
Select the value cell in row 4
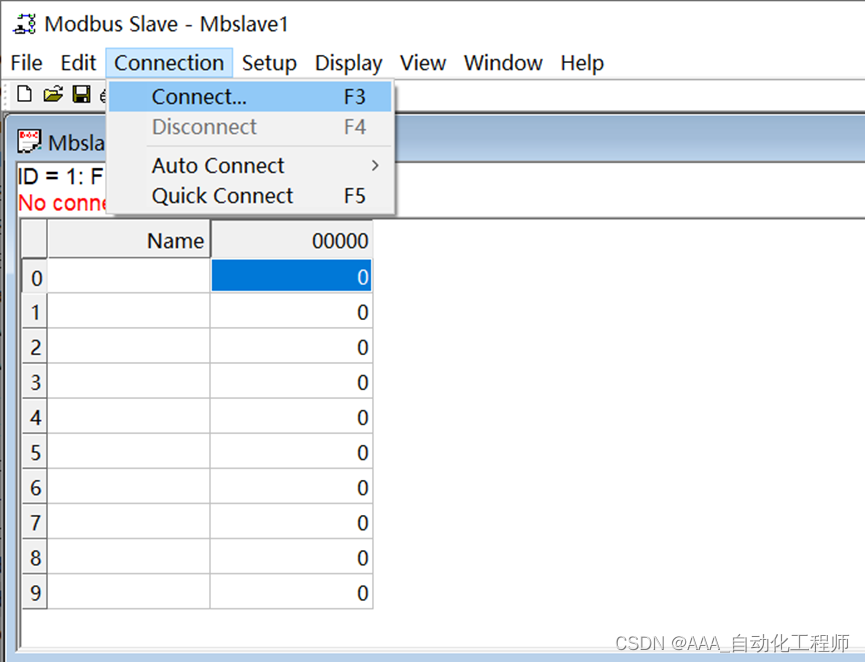pos(291,417)
